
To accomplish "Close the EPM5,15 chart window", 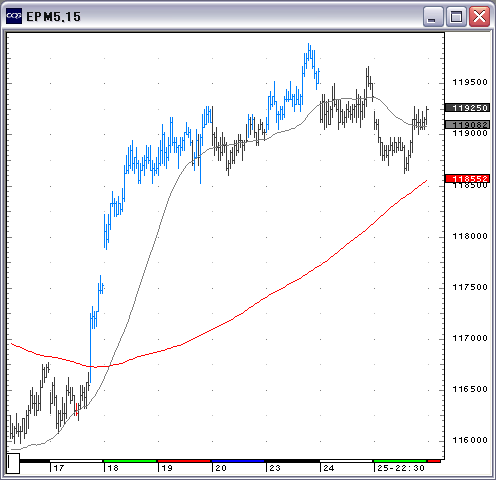I will tap(479, 16).
